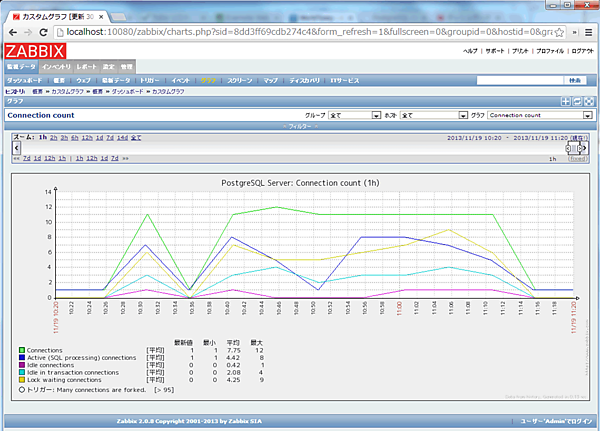Add graph to favorites plus icon
Viewport: 600px width, 431px height.
tap(565, 102)
